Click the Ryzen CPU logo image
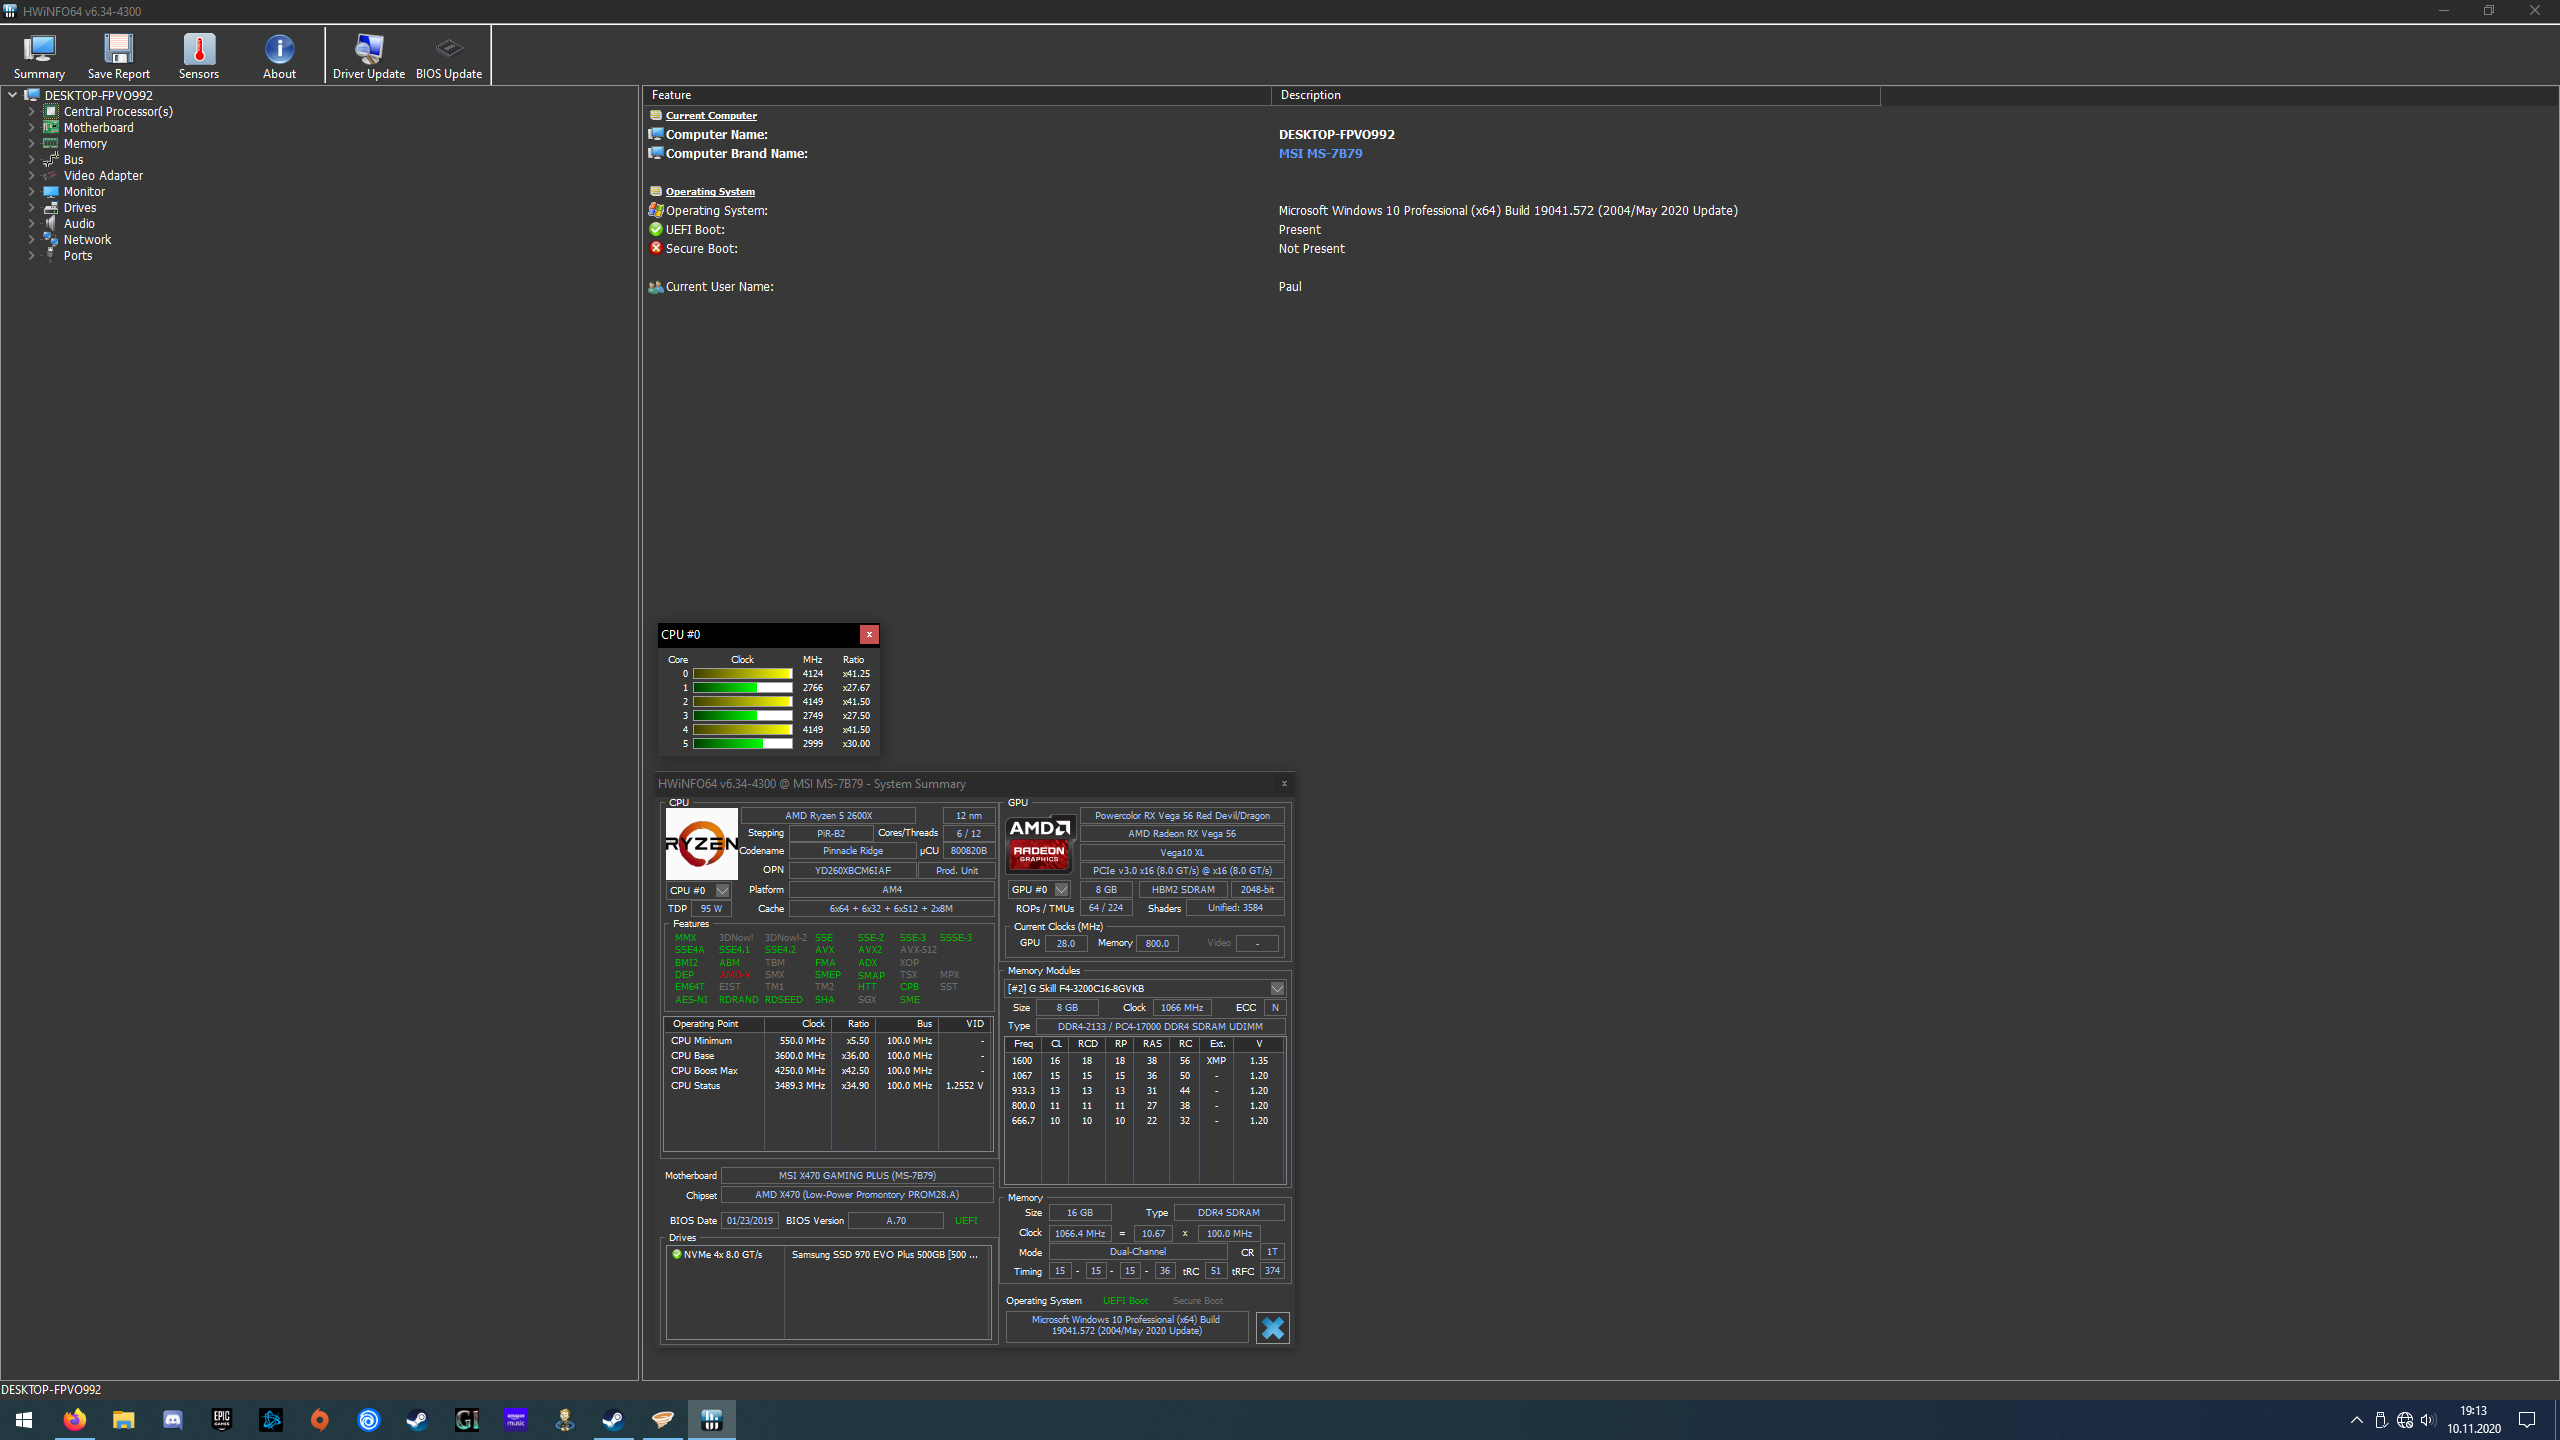This screenshot has height=1440, width=2560. (701, 843)
